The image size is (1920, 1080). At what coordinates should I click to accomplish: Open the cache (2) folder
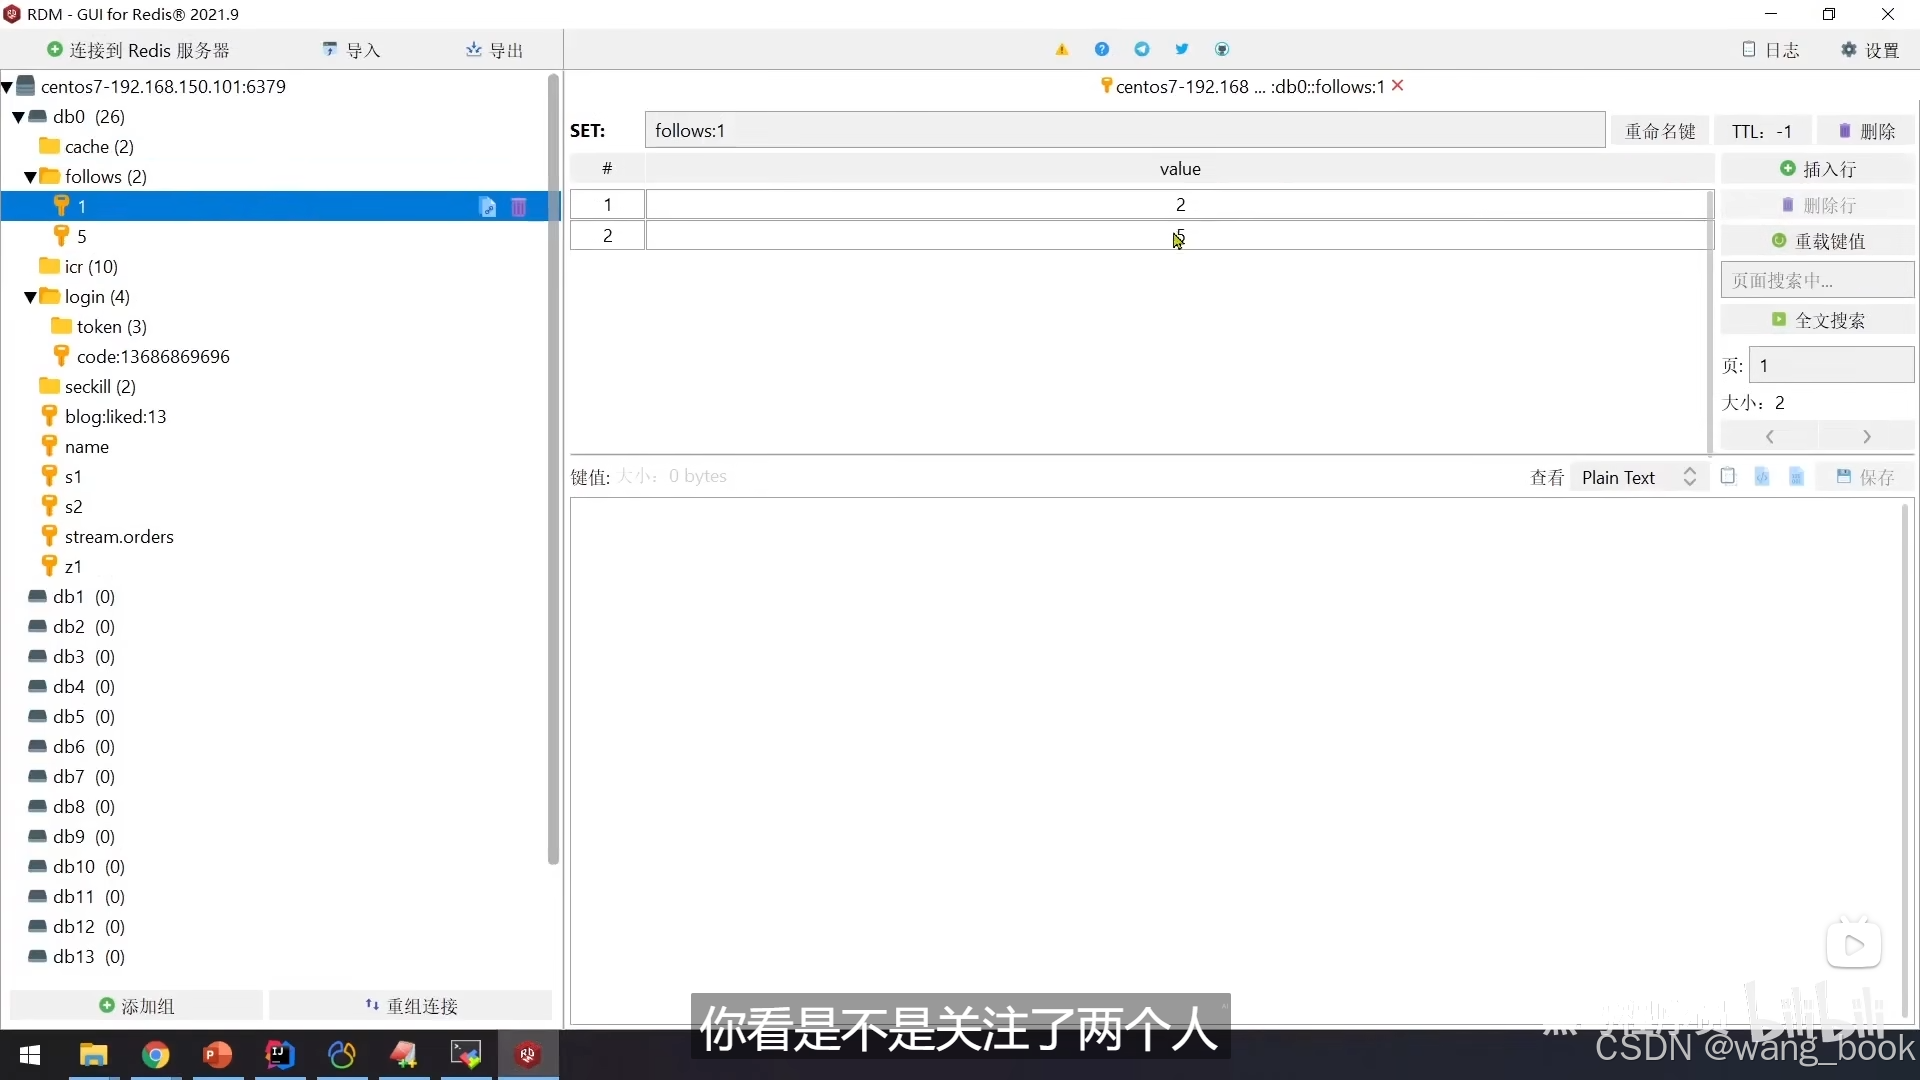tap(87, 147)
